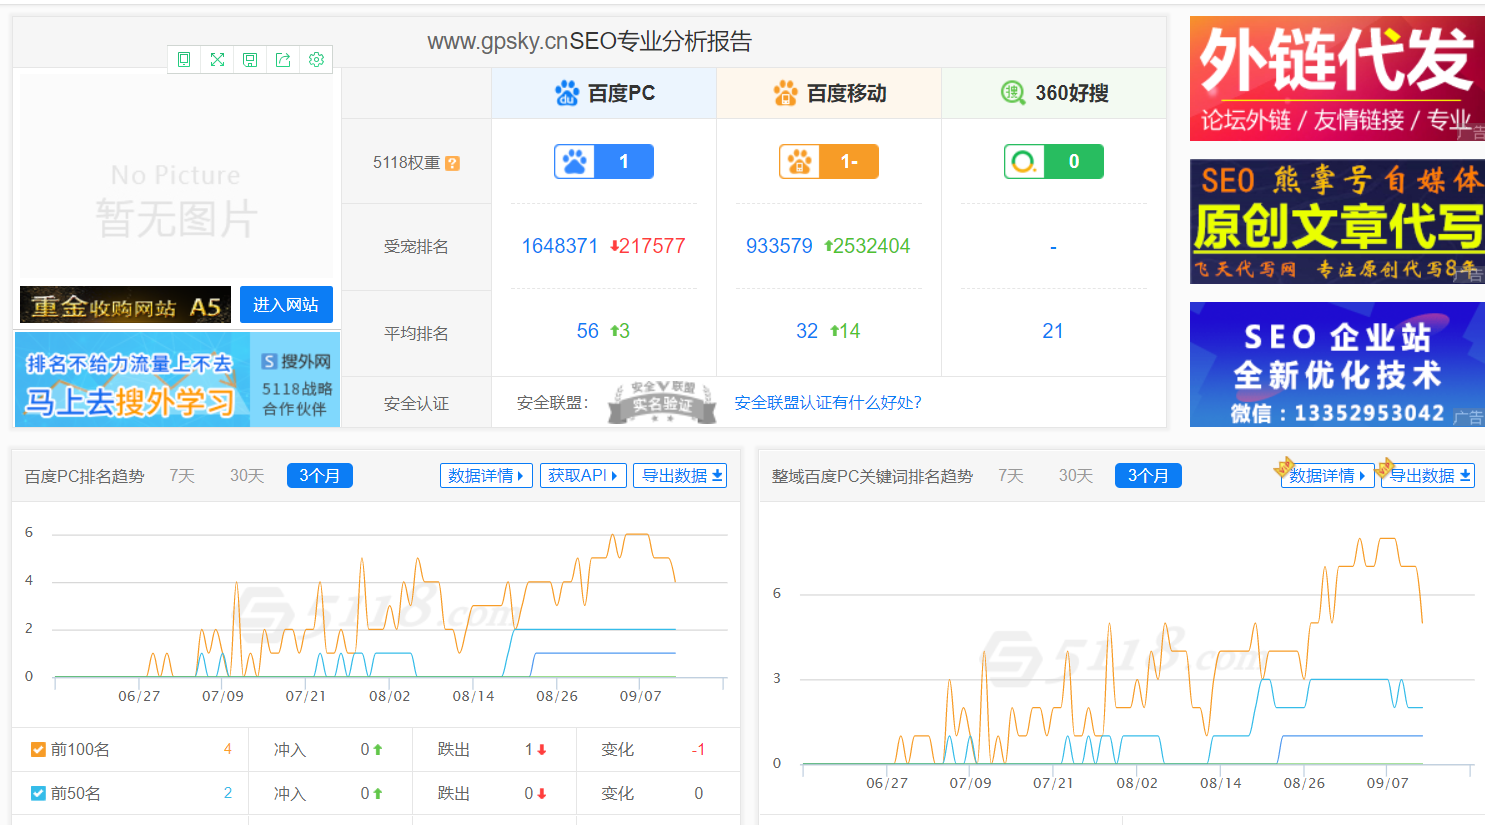The image size is (1485, 825).
Task: Open 数据详情 in 百度PC排名趋势 panel
Action: pyautogui.click(x=486, y=476)
